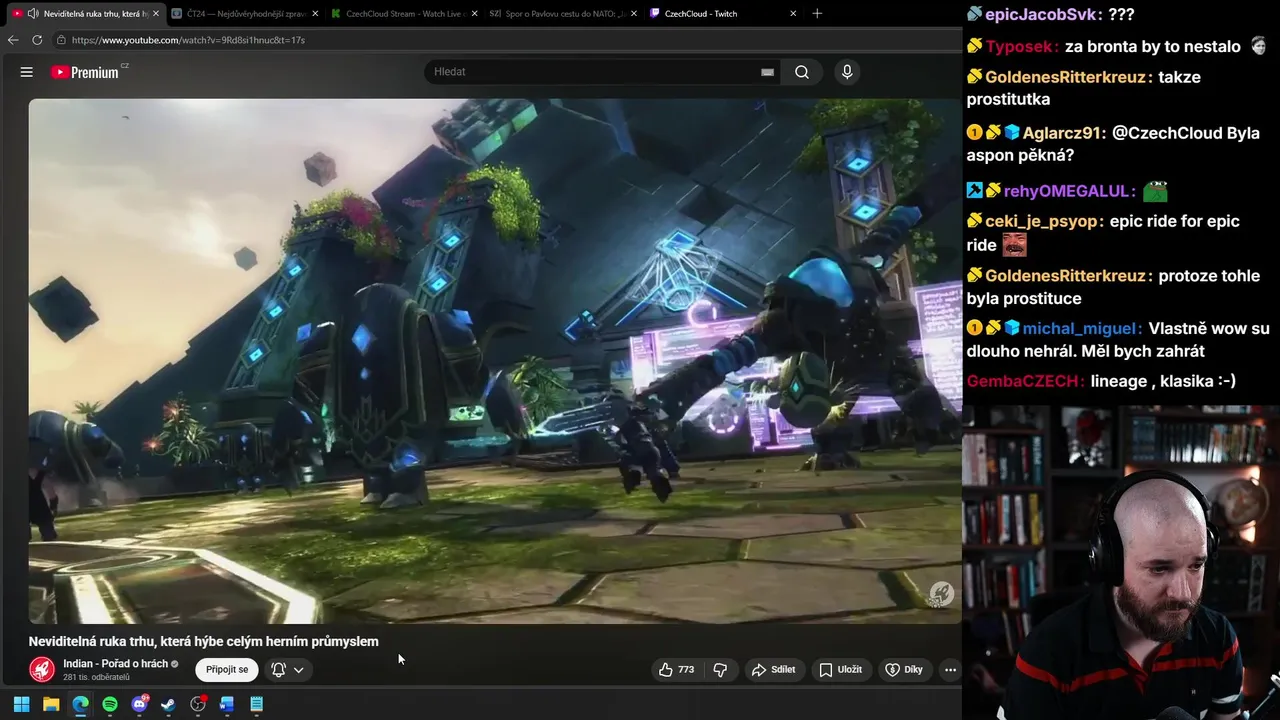Open the on-screen keyboard in search box
Image resolution: width=1280 pixels, height=720 pixels.
[x=767, y=72]
